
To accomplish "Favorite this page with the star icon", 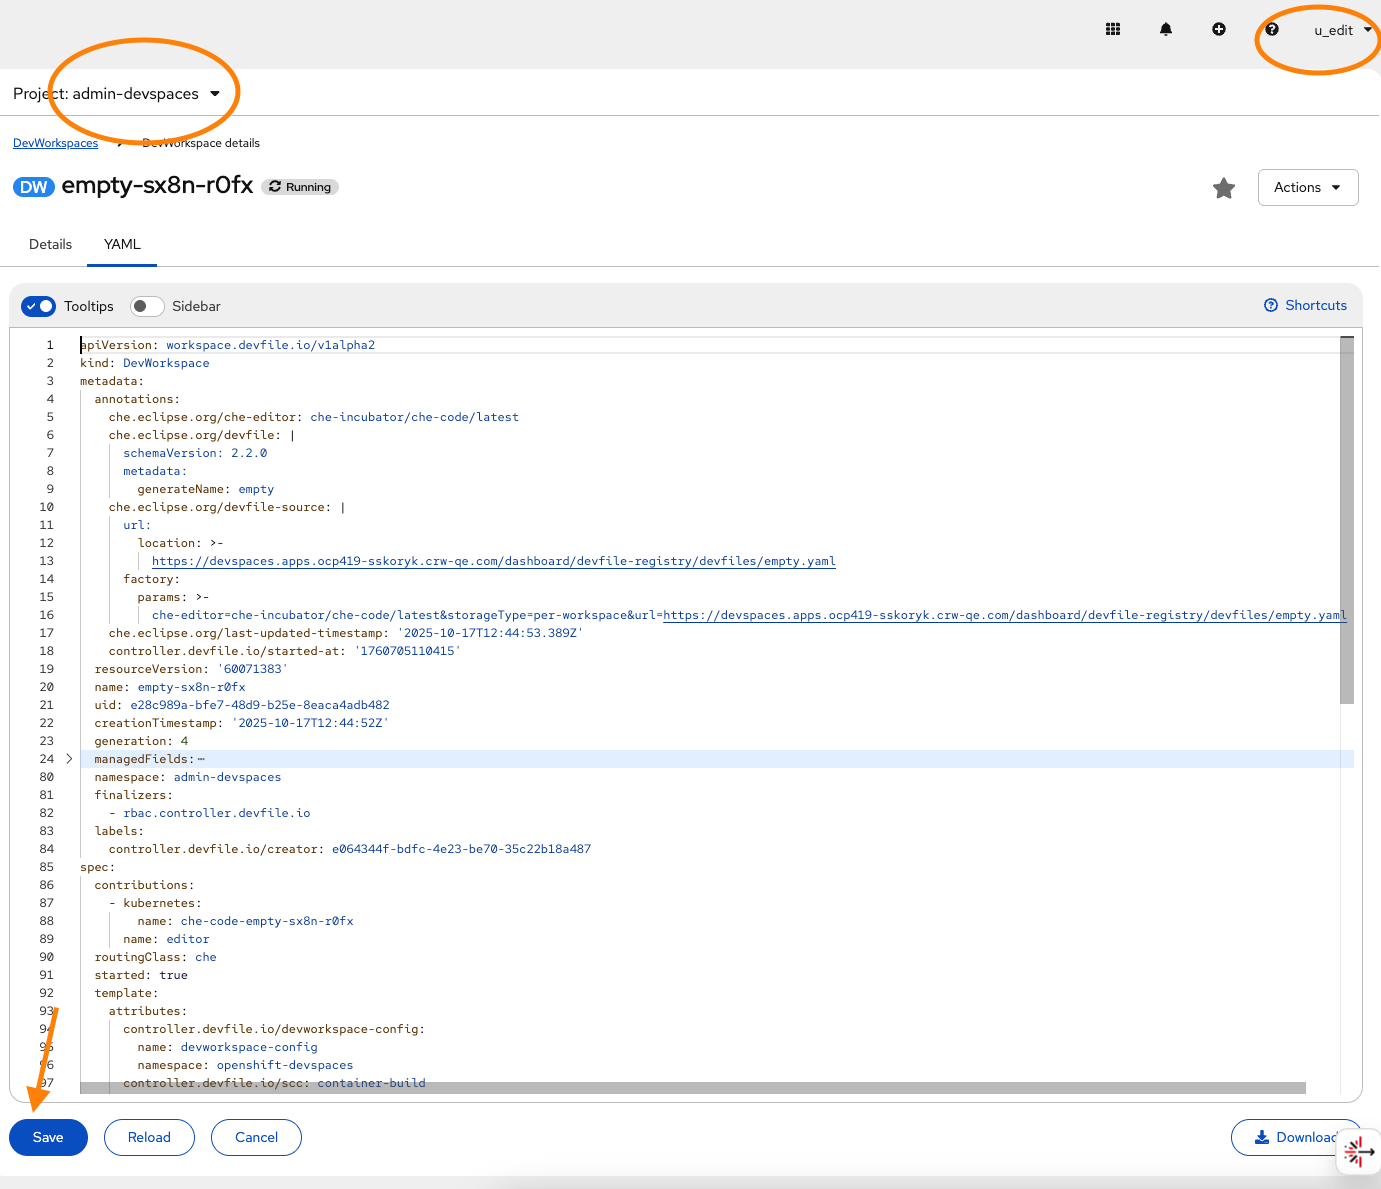I will click(1224, 188).
